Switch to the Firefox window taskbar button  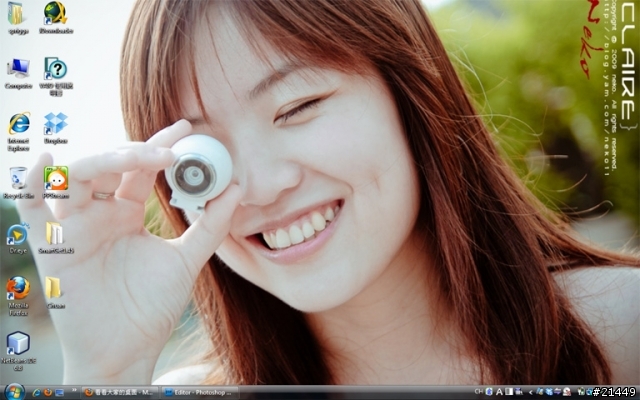(x=119, y=393)
